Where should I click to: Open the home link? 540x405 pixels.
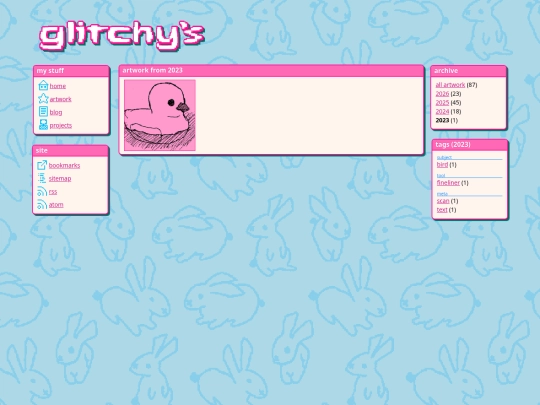pos(58,86)
